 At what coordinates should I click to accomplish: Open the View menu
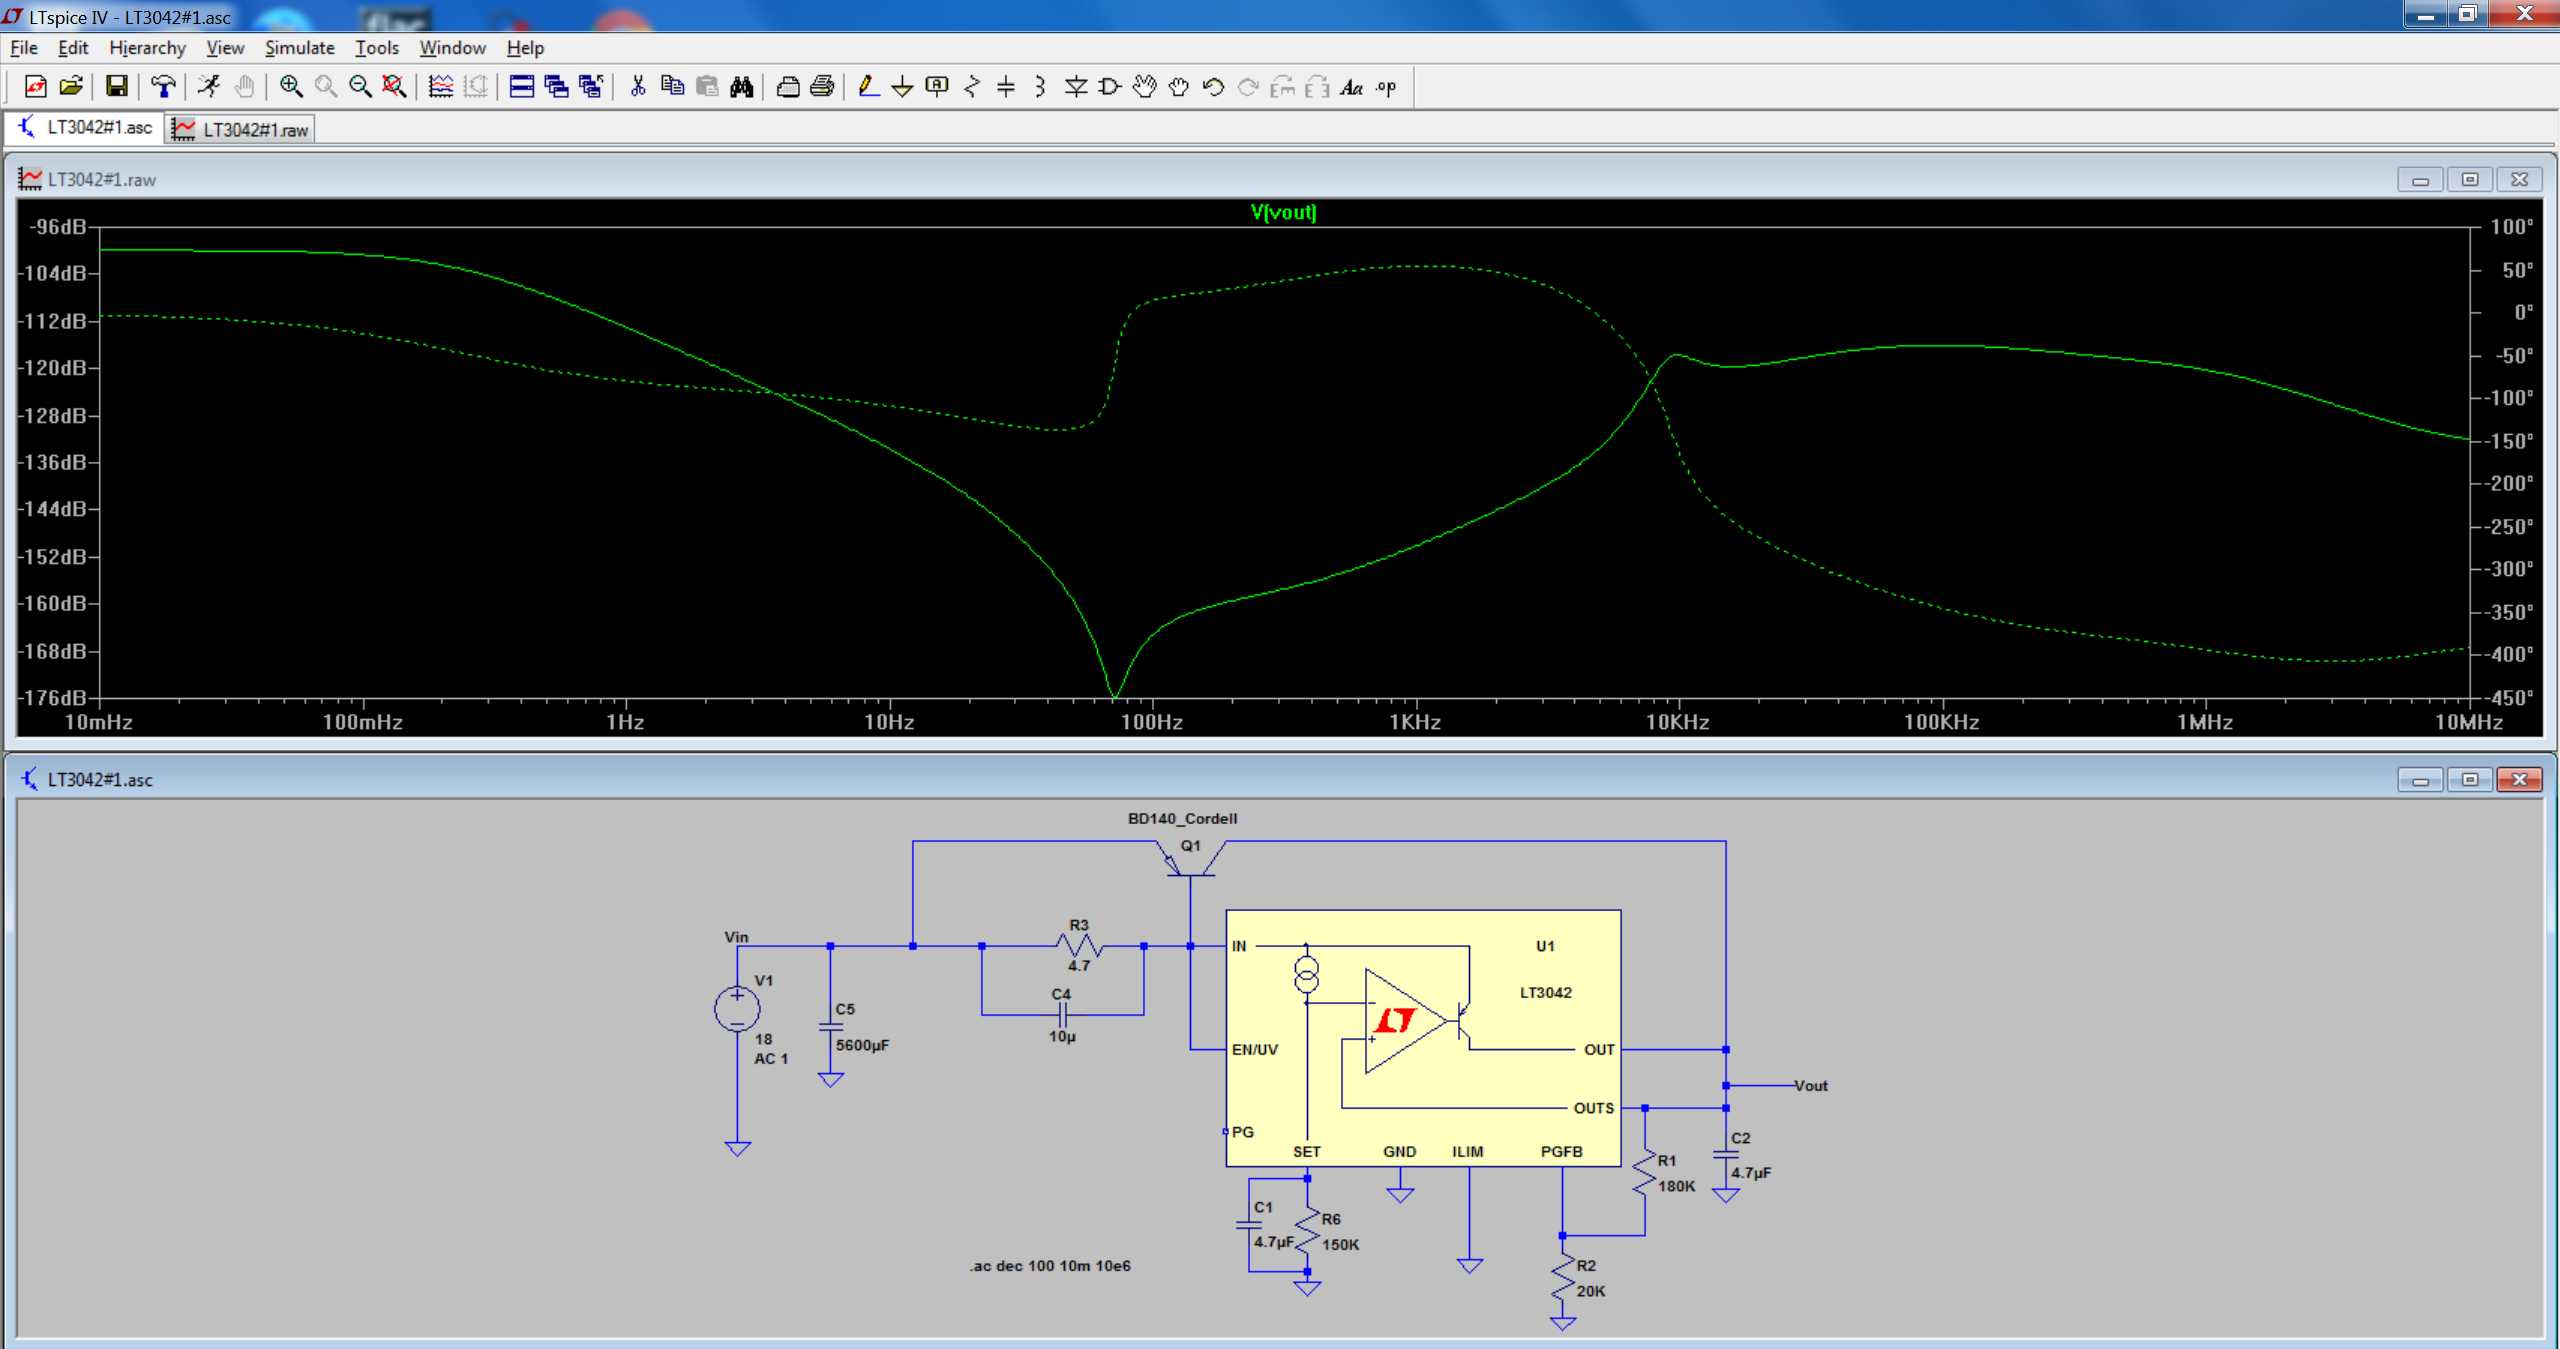tap(225, 48)
